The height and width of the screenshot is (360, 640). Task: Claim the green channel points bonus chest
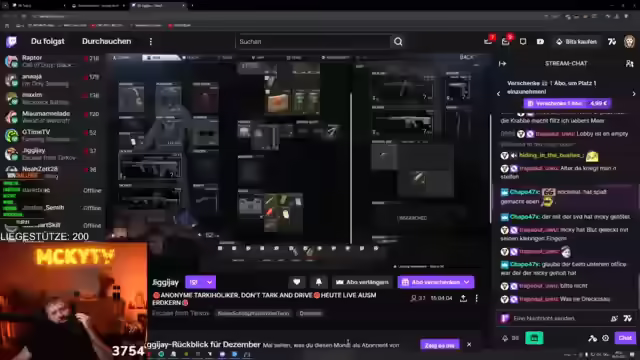click(534, 338)
